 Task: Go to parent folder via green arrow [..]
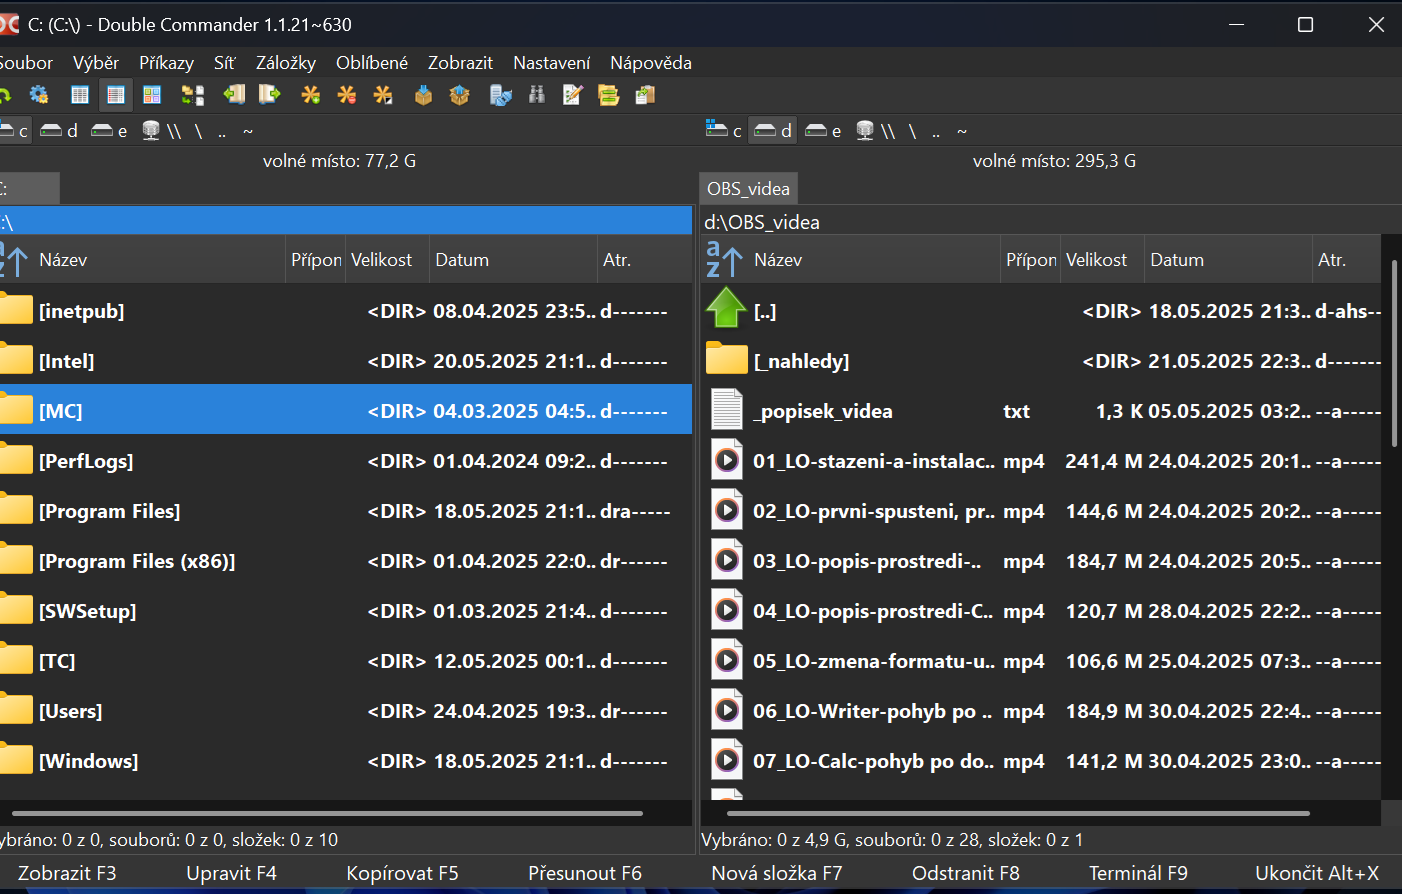(x=727, y=310)
